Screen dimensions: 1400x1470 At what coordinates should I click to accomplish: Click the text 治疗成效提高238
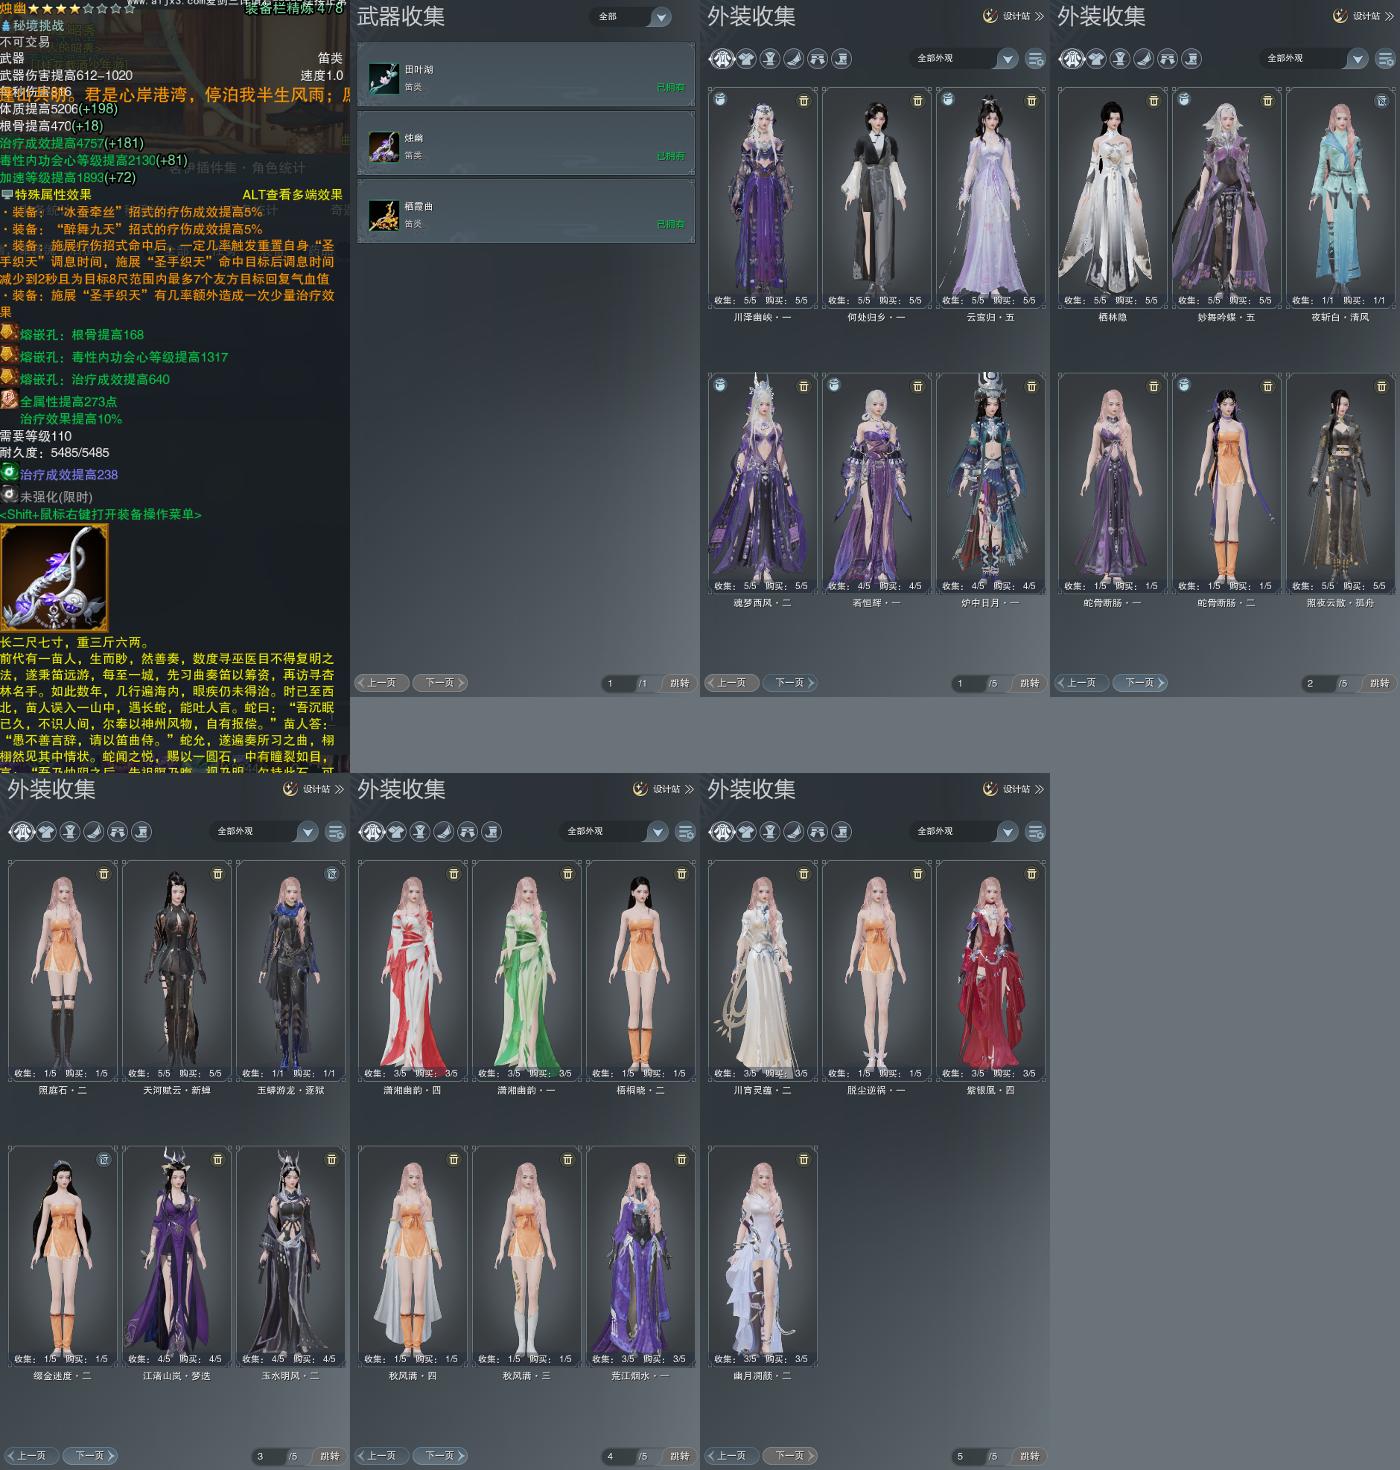69,475
